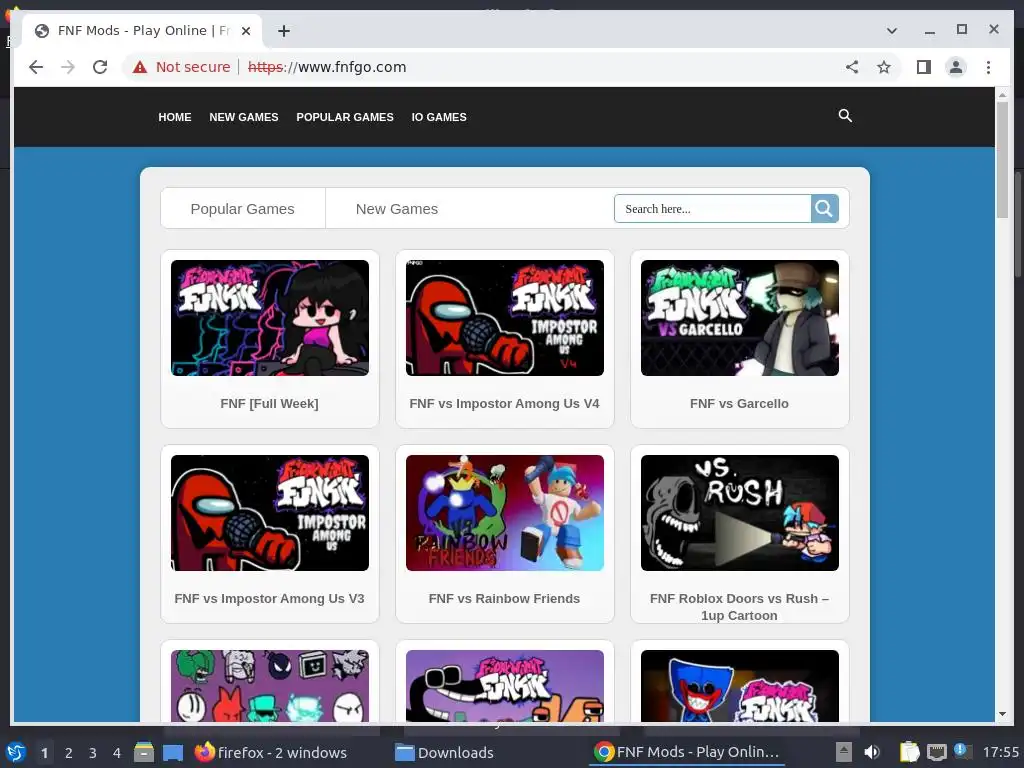This screenshot has height=768, width=1024.
Task: Open the notification tray icon
Action: [x=963, y=751]
